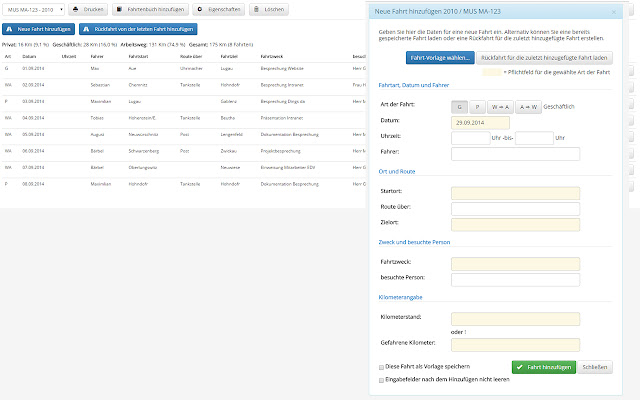640x400 pixels.
Task: Click the Fahrer column header
Action: tap(97, 57)
